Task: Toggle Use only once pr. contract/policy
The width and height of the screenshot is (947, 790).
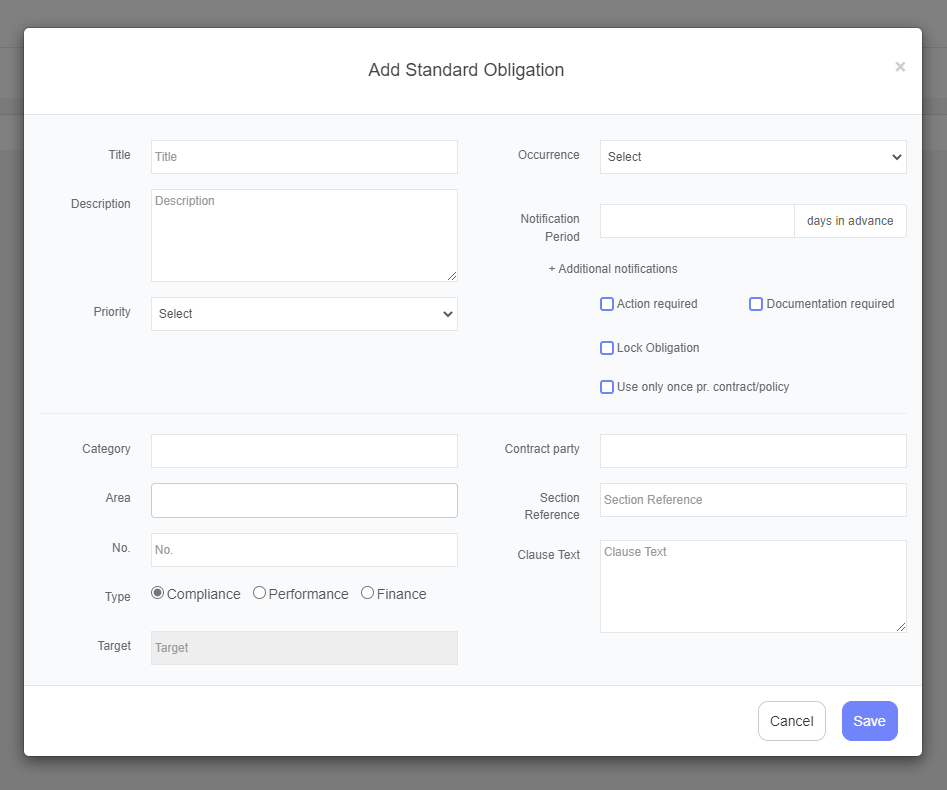Action: (607, 387)
